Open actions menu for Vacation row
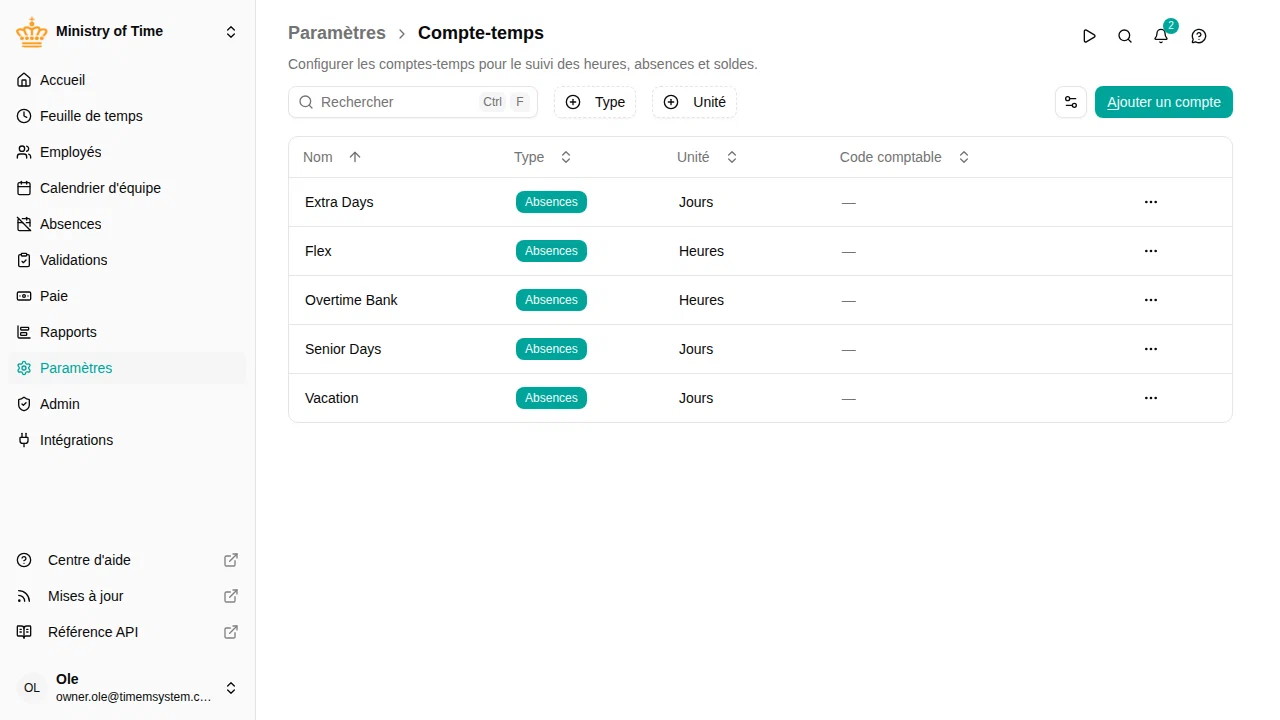 coord(1151,398)
